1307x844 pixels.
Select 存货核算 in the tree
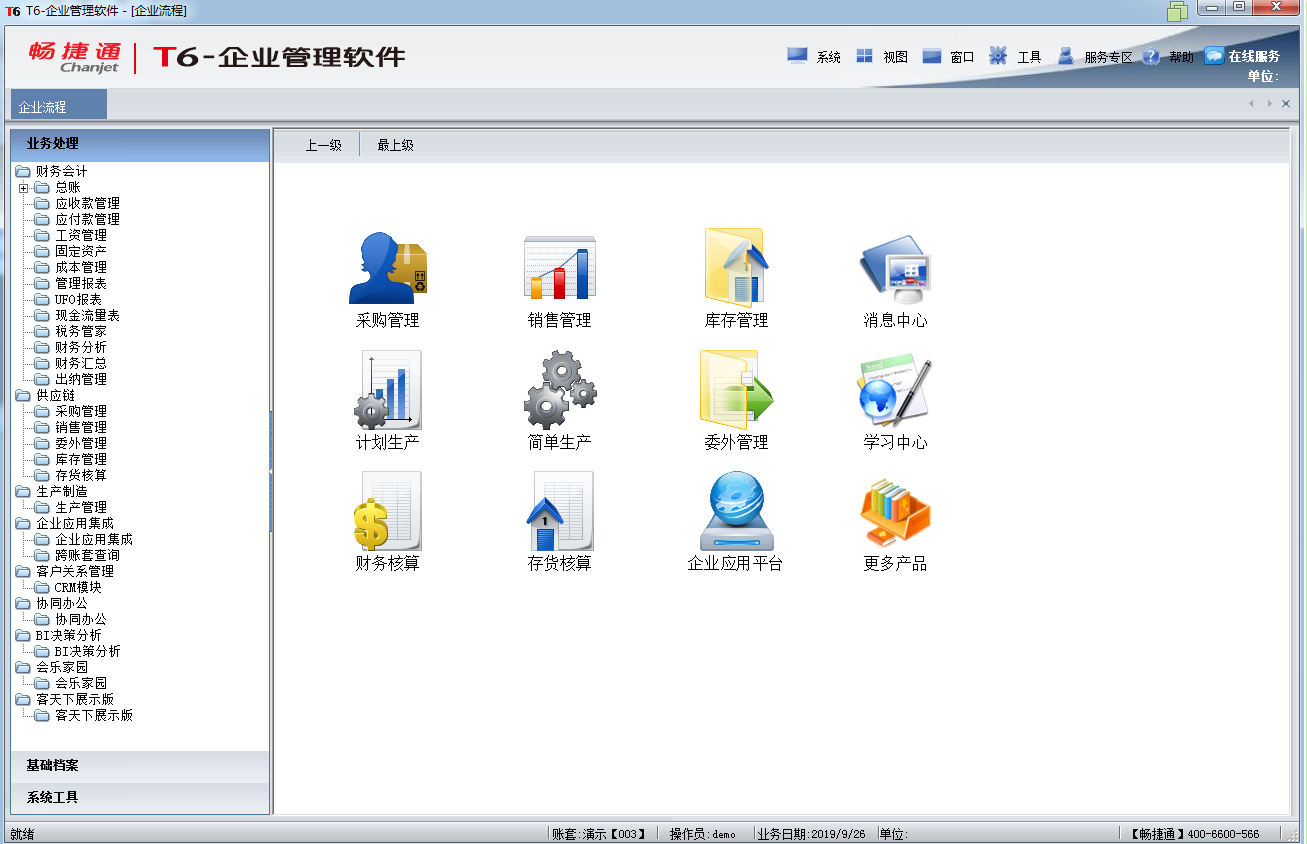pos(81,475)
